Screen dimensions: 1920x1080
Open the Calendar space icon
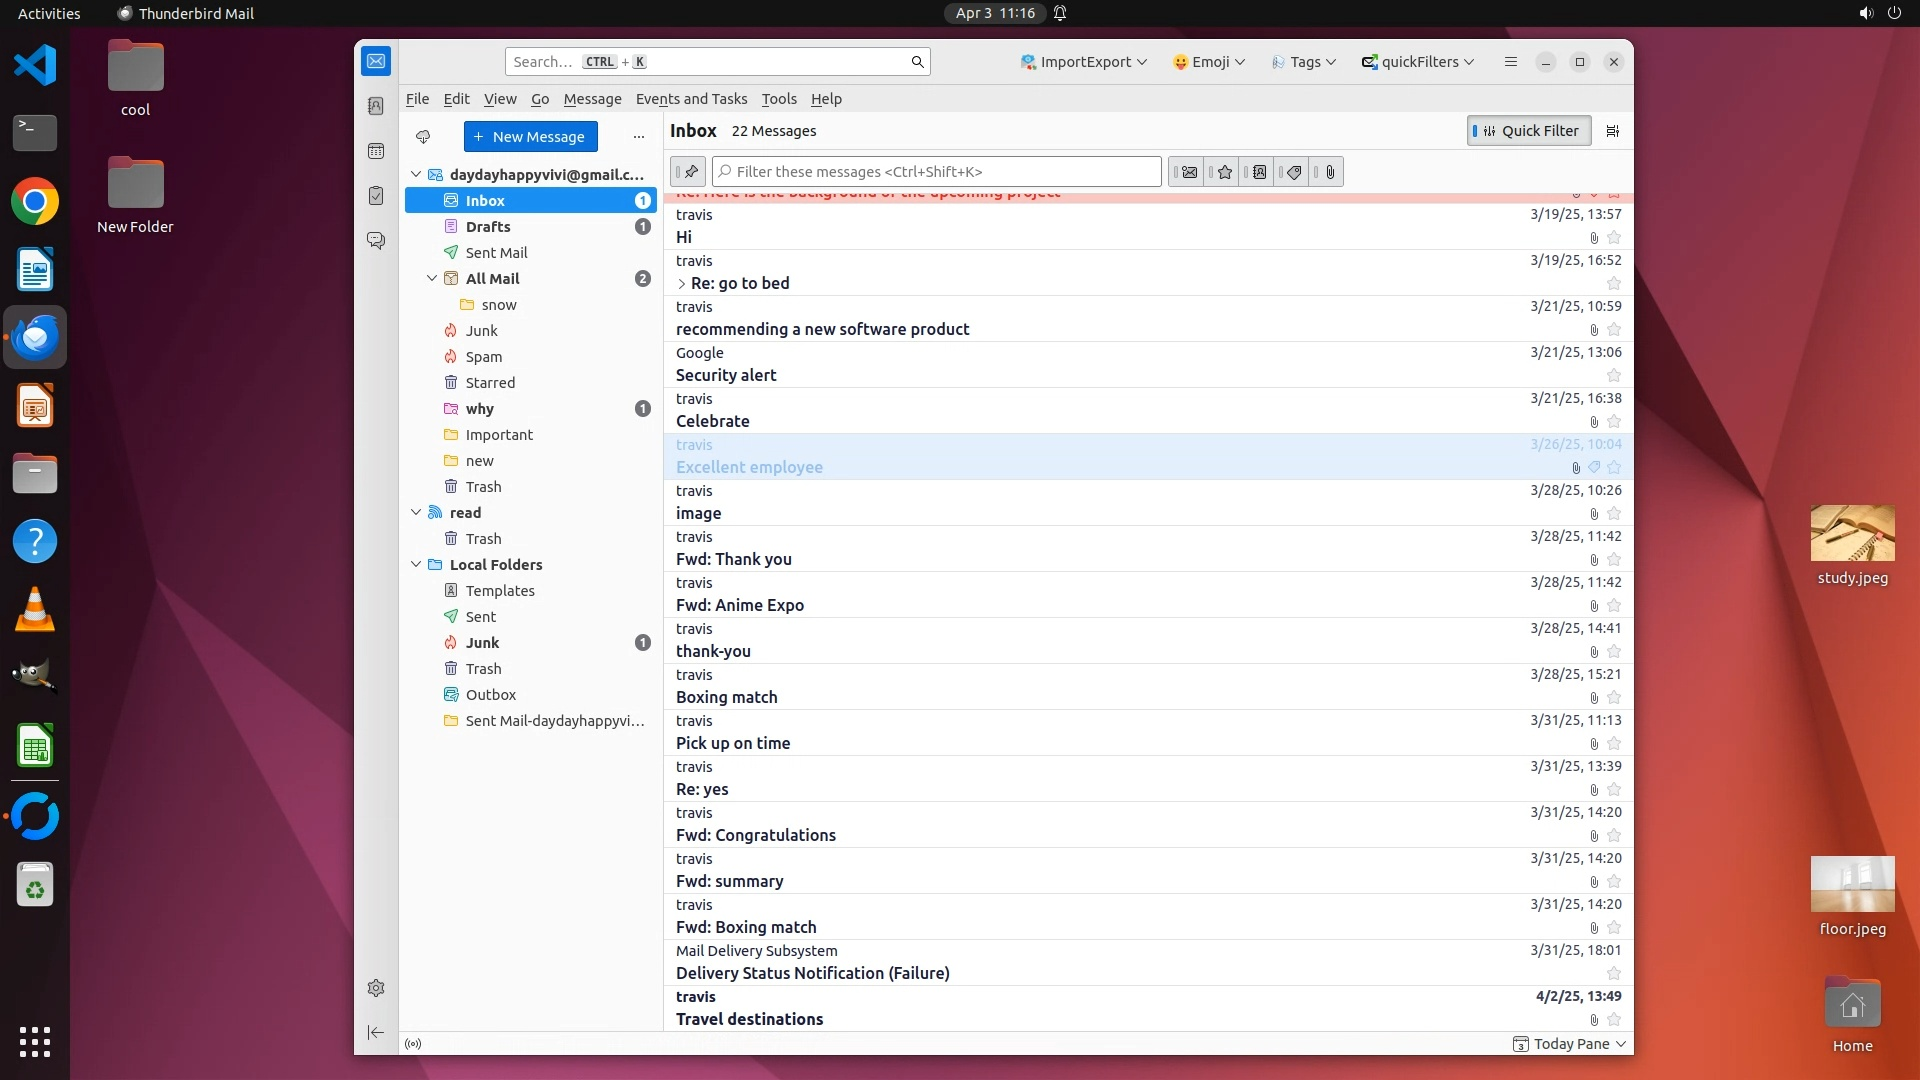point(376,151)
